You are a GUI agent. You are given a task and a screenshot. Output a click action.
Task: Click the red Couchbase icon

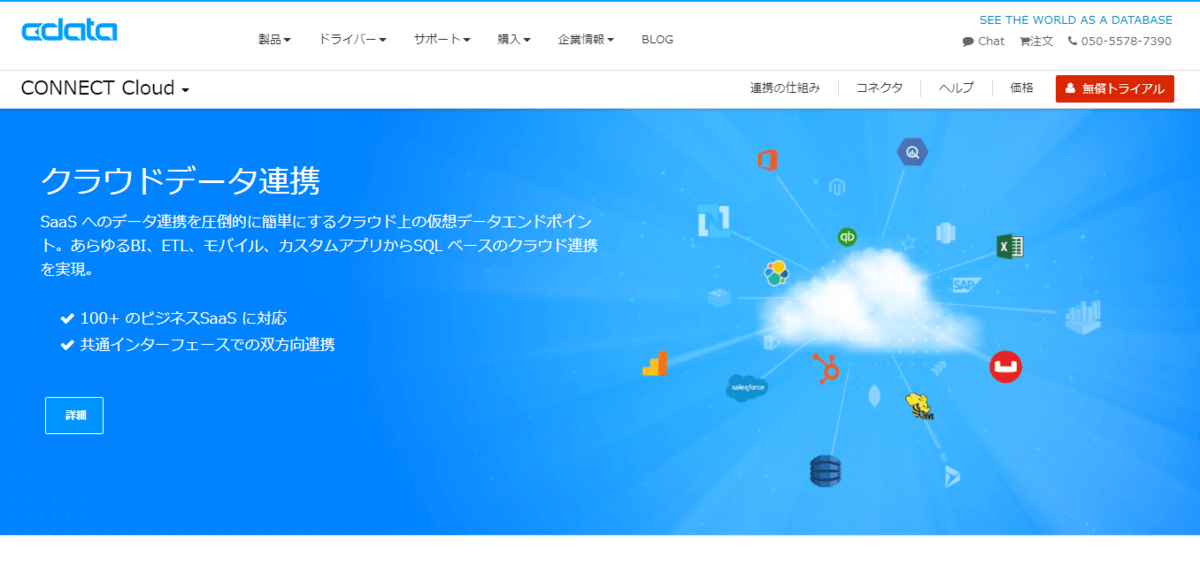(1006, 367)
